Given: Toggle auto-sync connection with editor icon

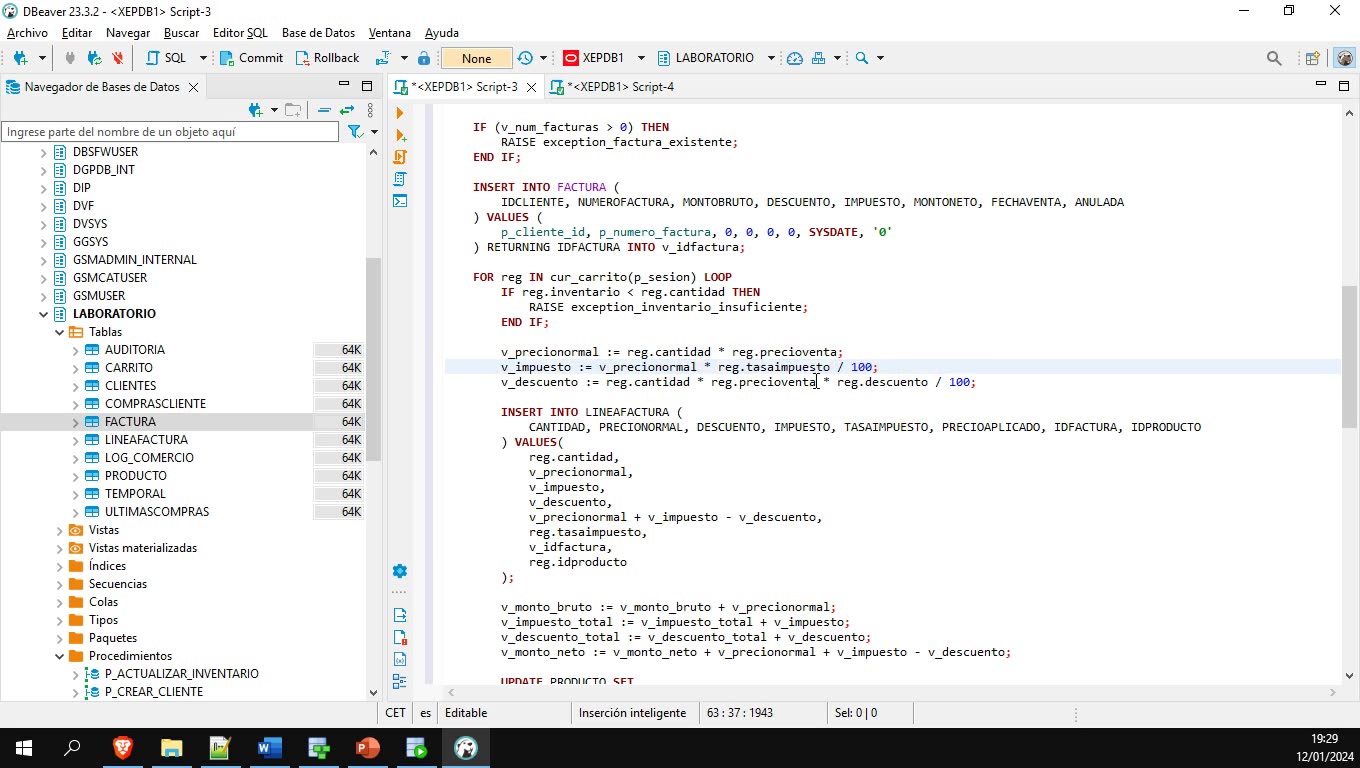Looking at the screenshot, I should [x=347, y=111].
